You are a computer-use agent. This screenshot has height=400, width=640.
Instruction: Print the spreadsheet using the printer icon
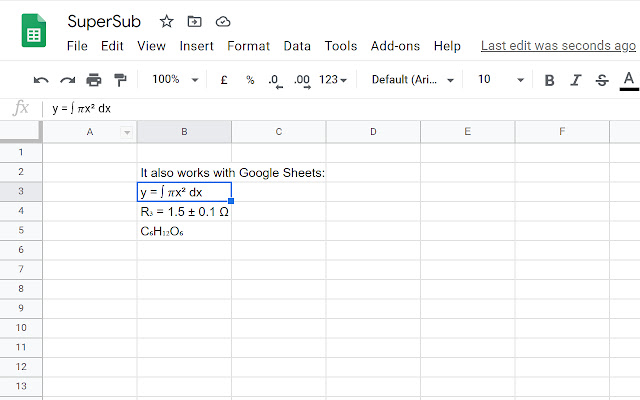click(x=94, y=80)
